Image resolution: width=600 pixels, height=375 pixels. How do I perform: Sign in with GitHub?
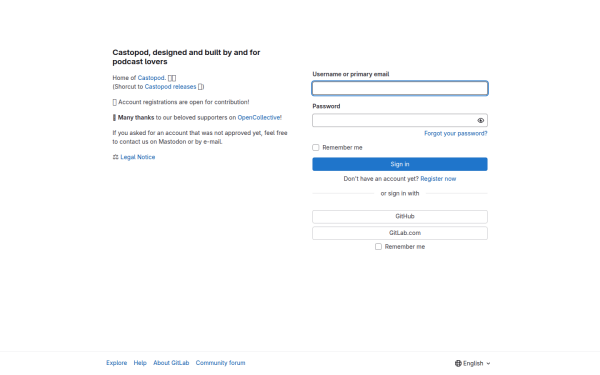[400, 217]
